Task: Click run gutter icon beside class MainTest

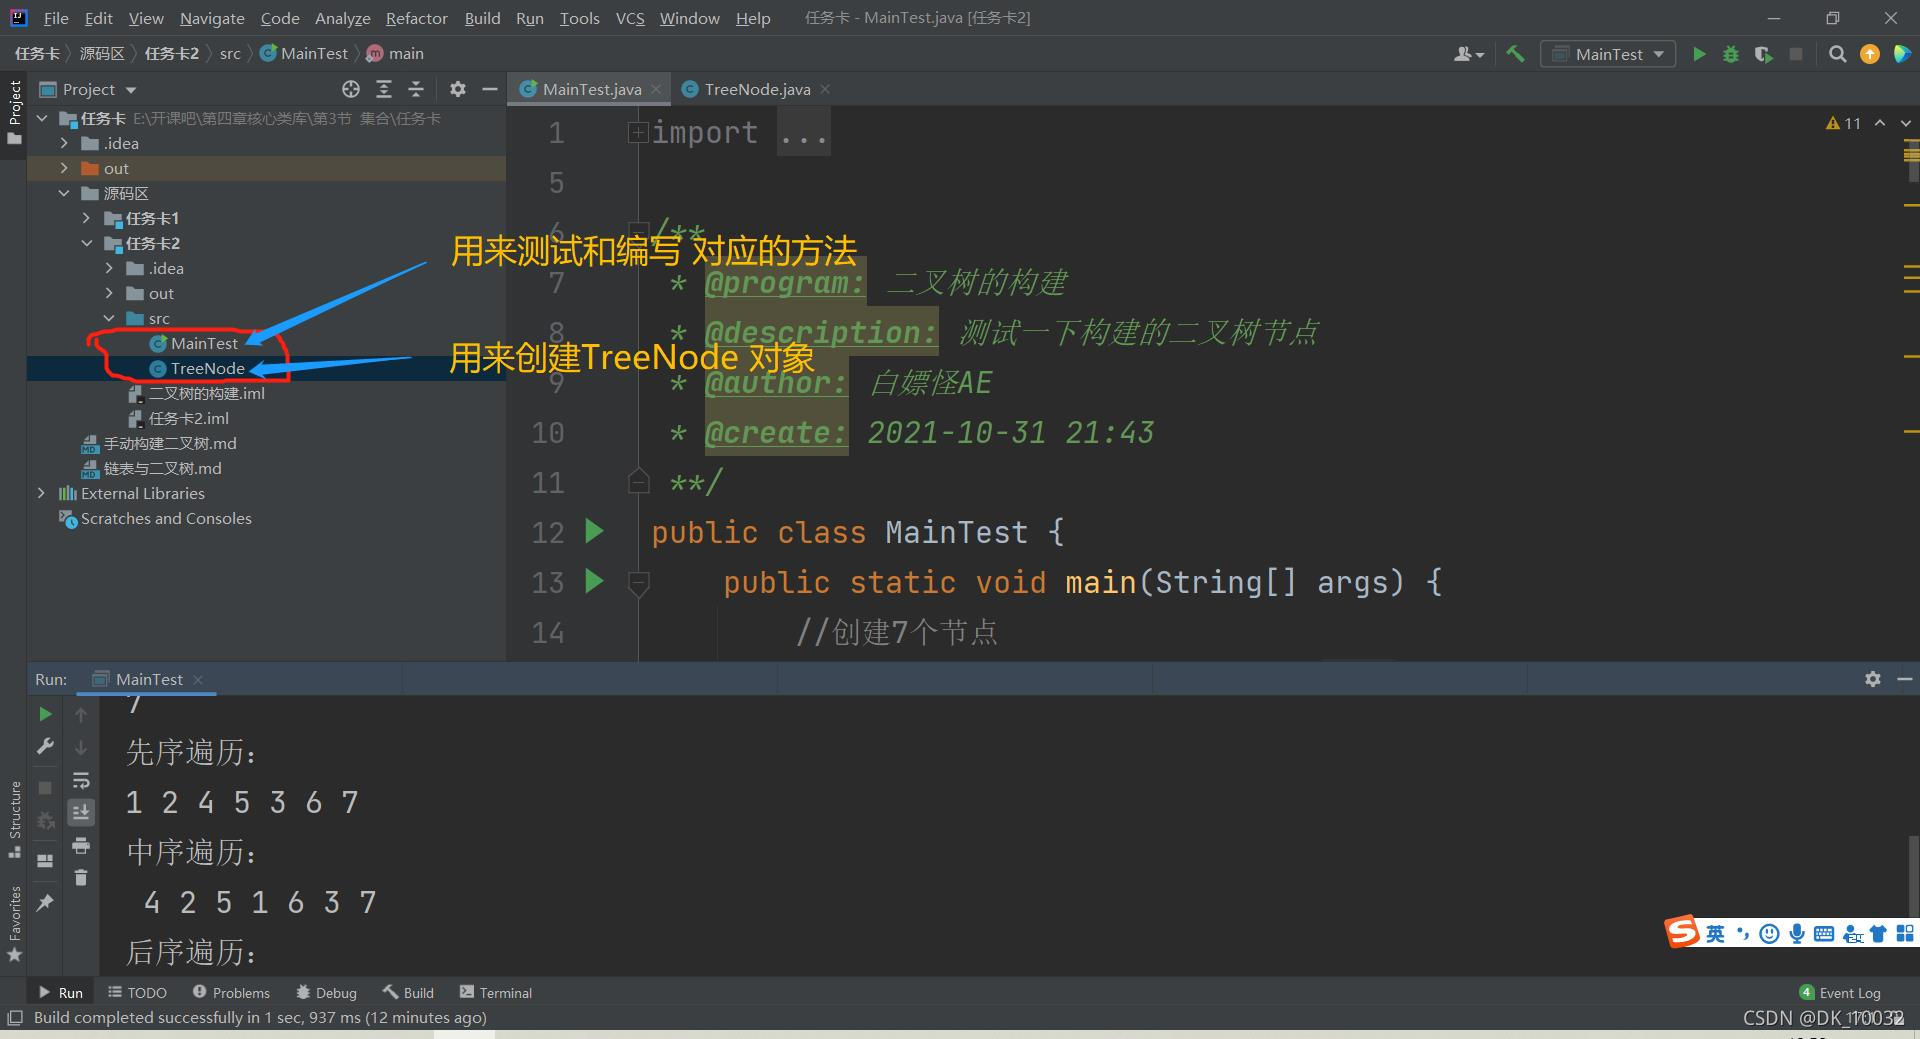Action: click(594, 530)
